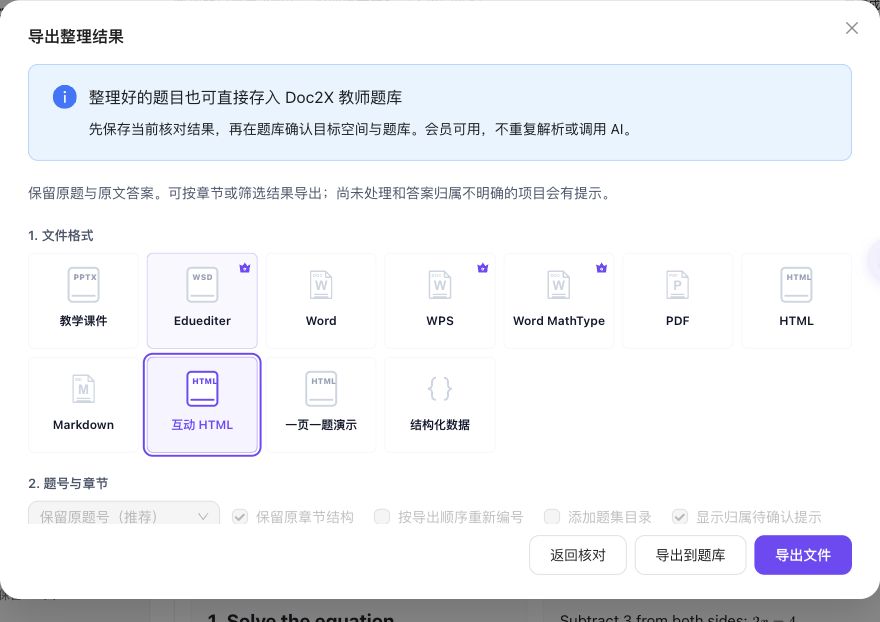The width and height of the screenshot is (880, 622).
Task: Click 'Solve the equation' text in background window
Action: coord(310,616)
